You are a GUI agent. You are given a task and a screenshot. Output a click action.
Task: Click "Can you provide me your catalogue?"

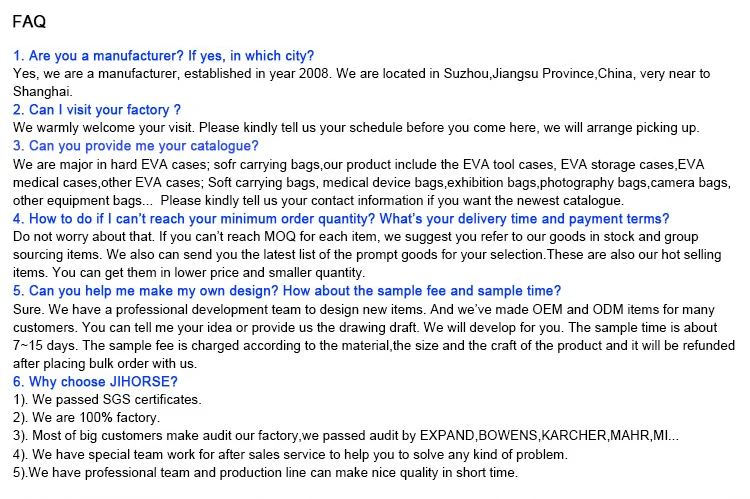[136, 146]
